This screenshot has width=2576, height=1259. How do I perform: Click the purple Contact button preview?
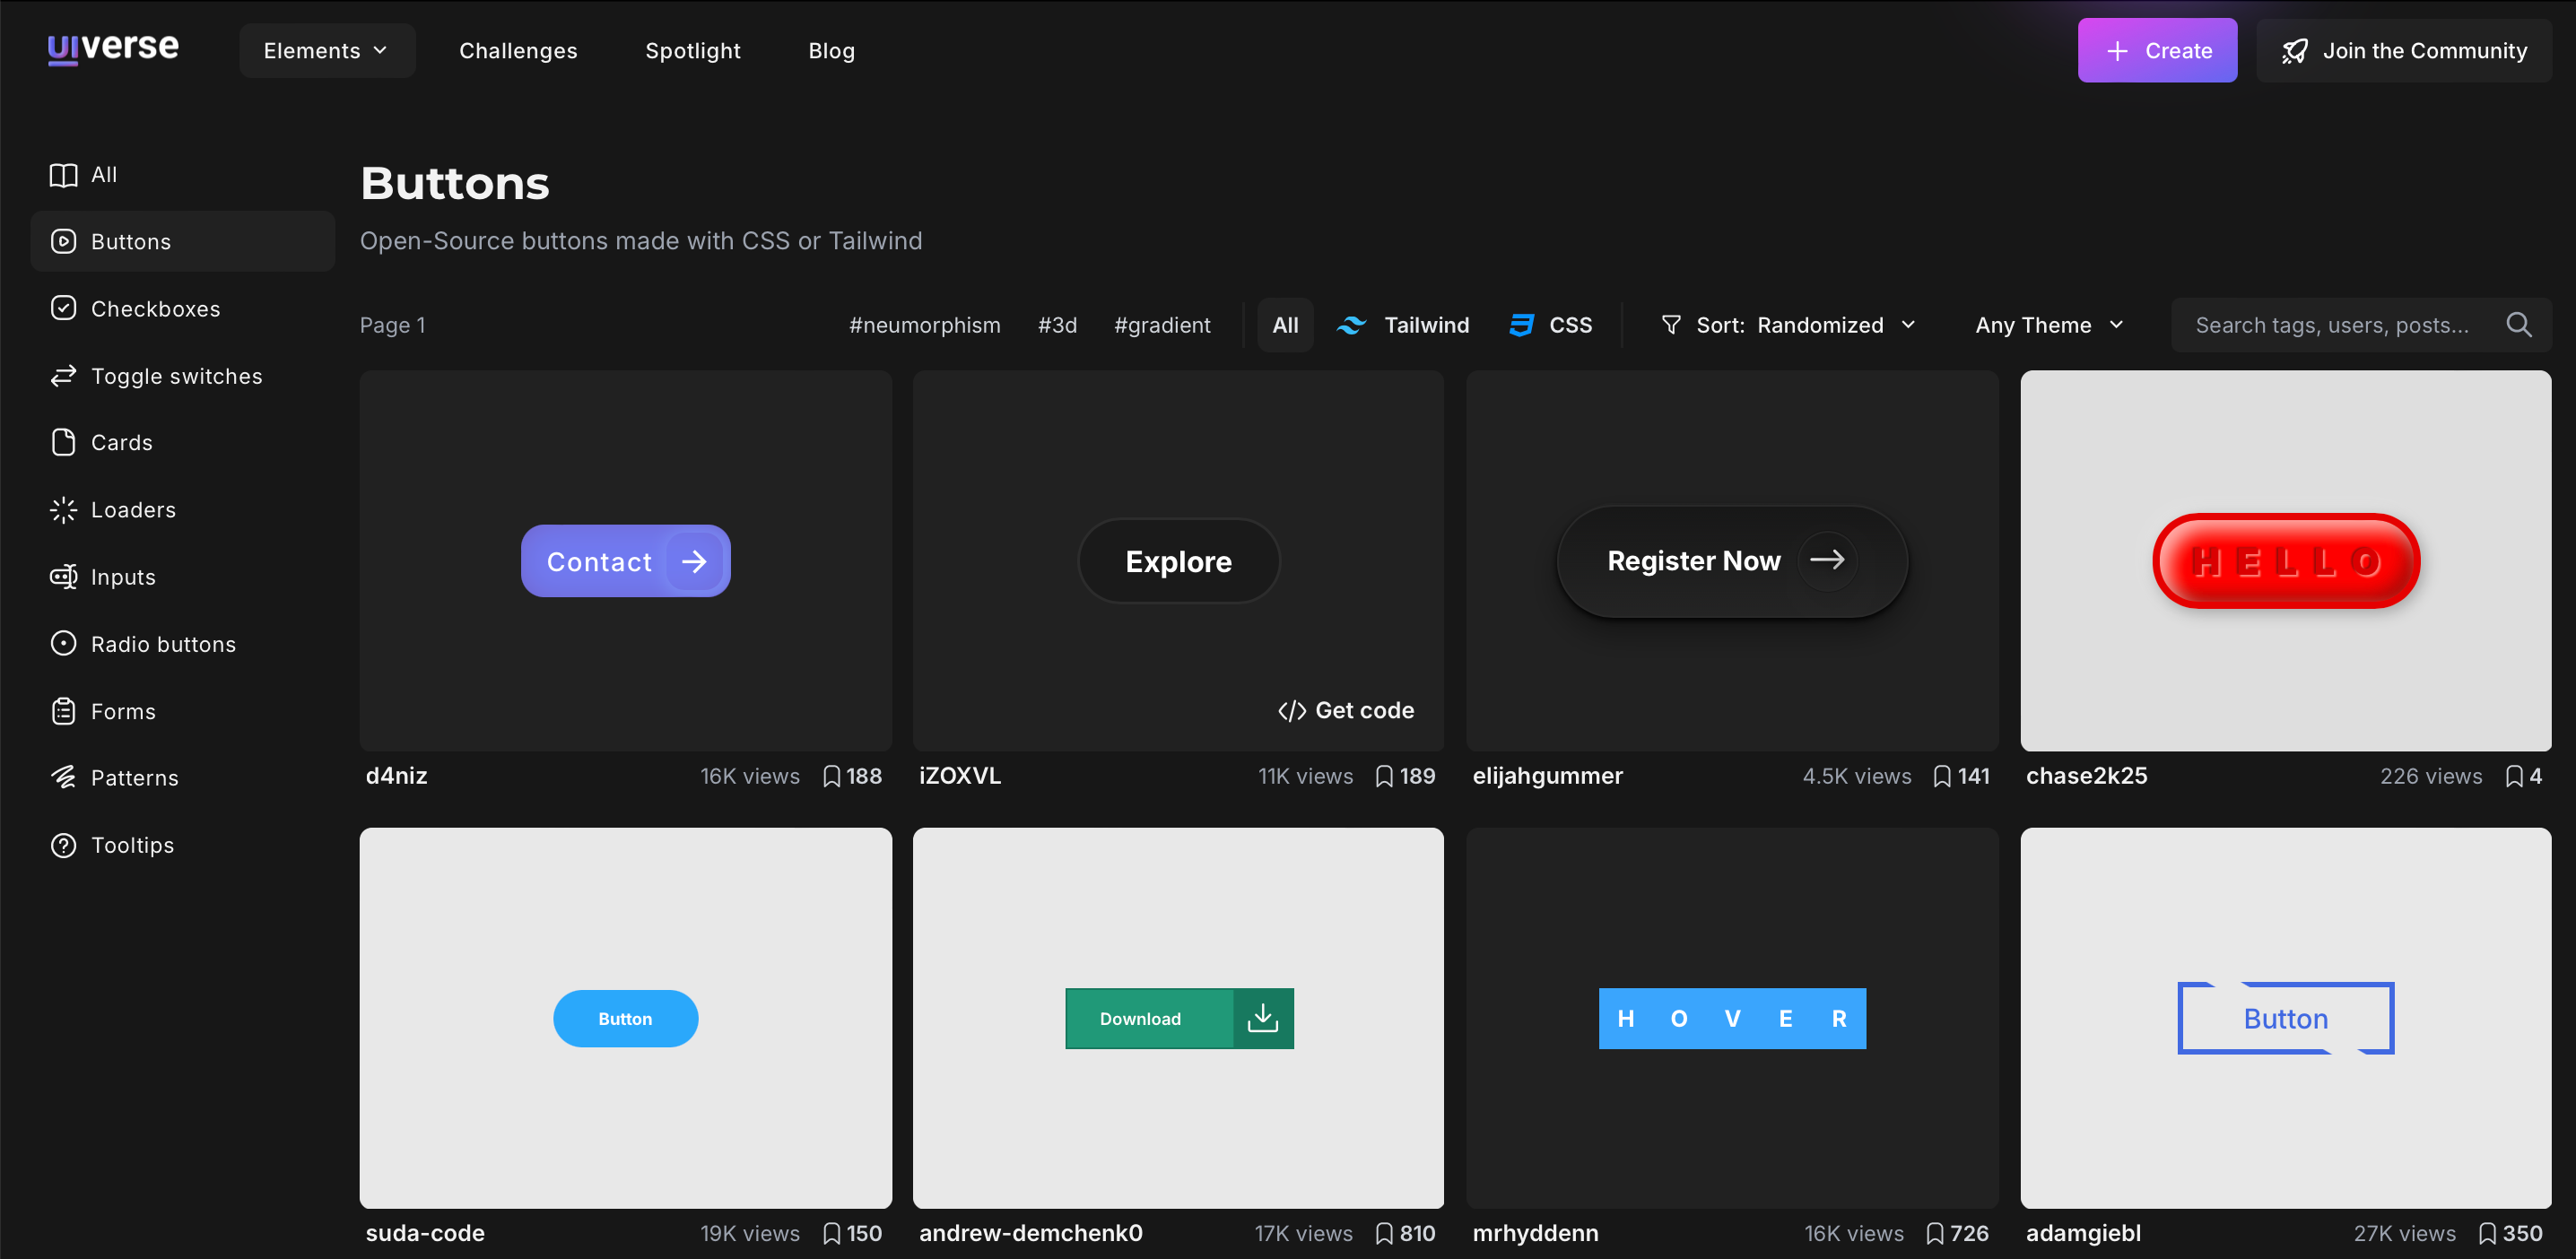pos(625,561)
